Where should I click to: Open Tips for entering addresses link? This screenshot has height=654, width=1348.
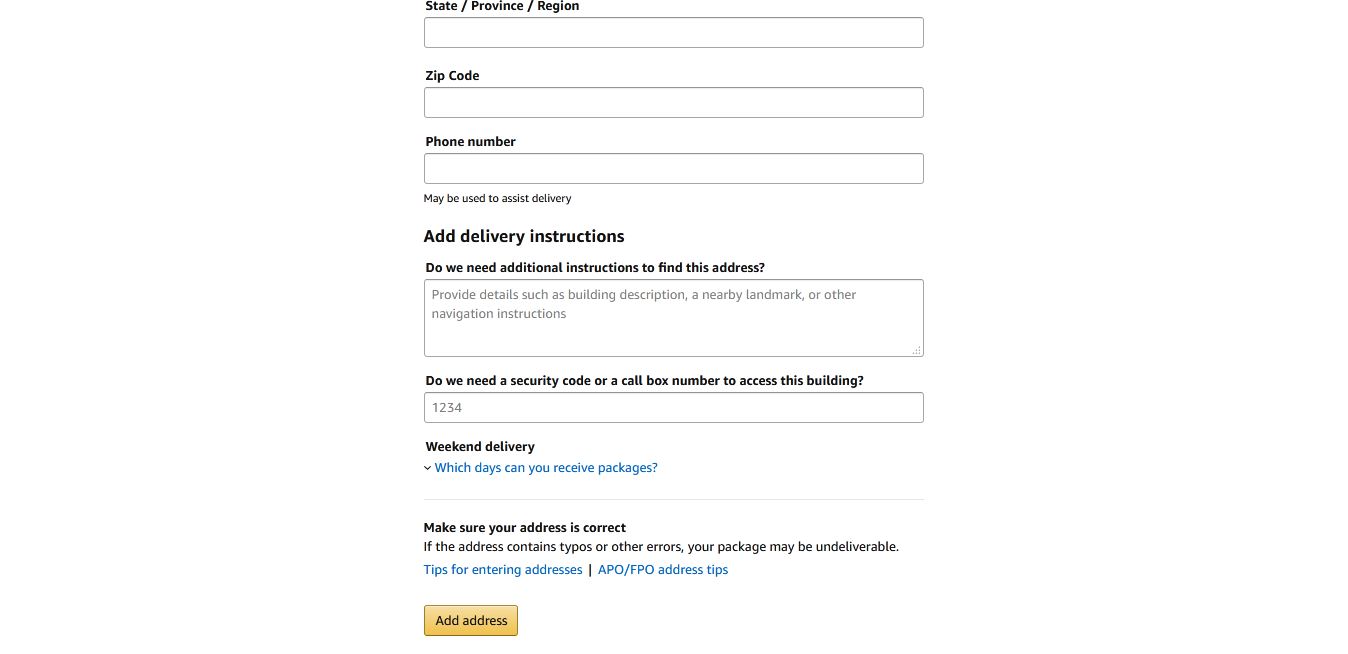click(x=503, y=570)
